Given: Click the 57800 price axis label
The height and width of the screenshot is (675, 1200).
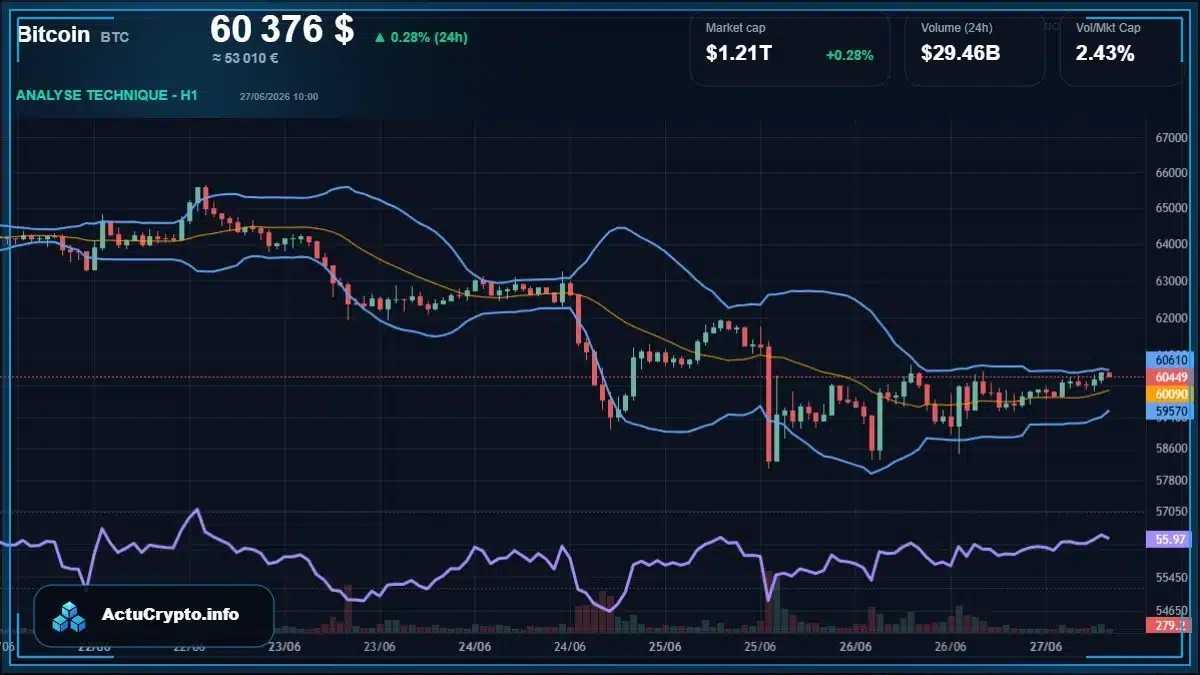Looking at the screenshot, I should pyautogui.click(x=1171, y=481).
